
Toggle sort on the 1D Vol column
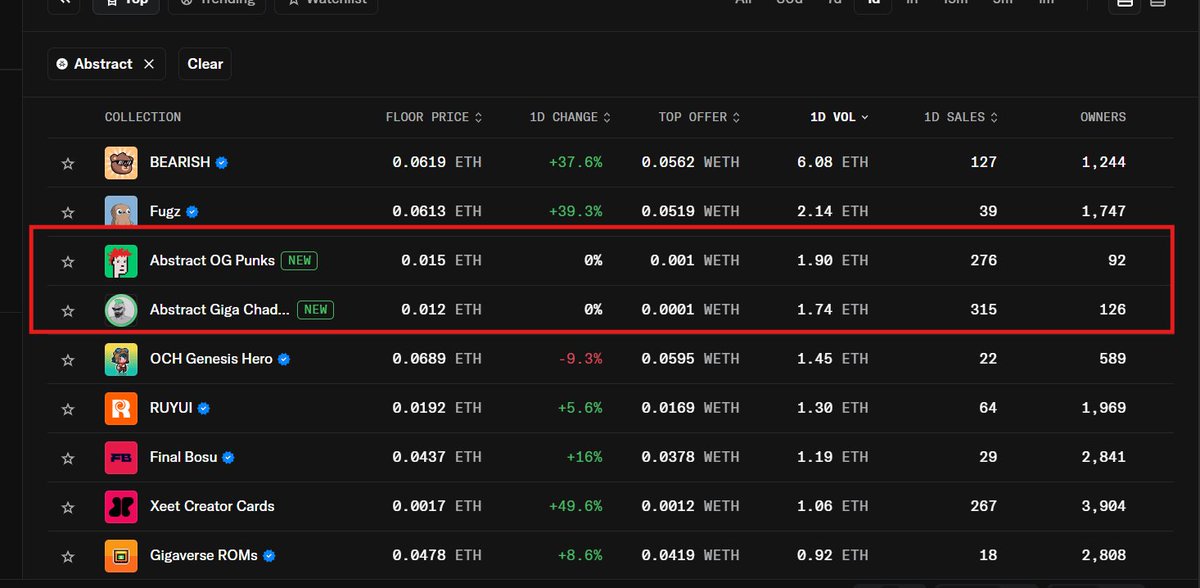pyautogui.click(x=839, y=117)
